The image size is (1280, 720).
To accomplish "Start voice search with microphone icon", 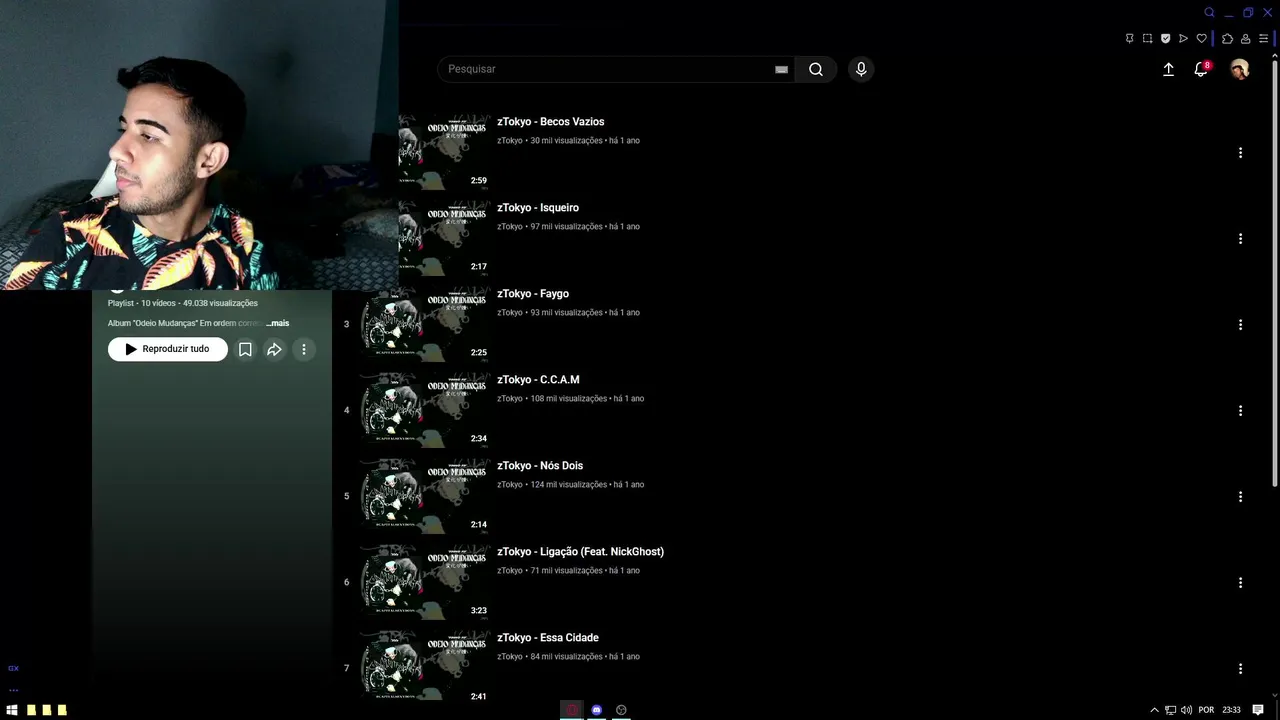I will [861, 69].
